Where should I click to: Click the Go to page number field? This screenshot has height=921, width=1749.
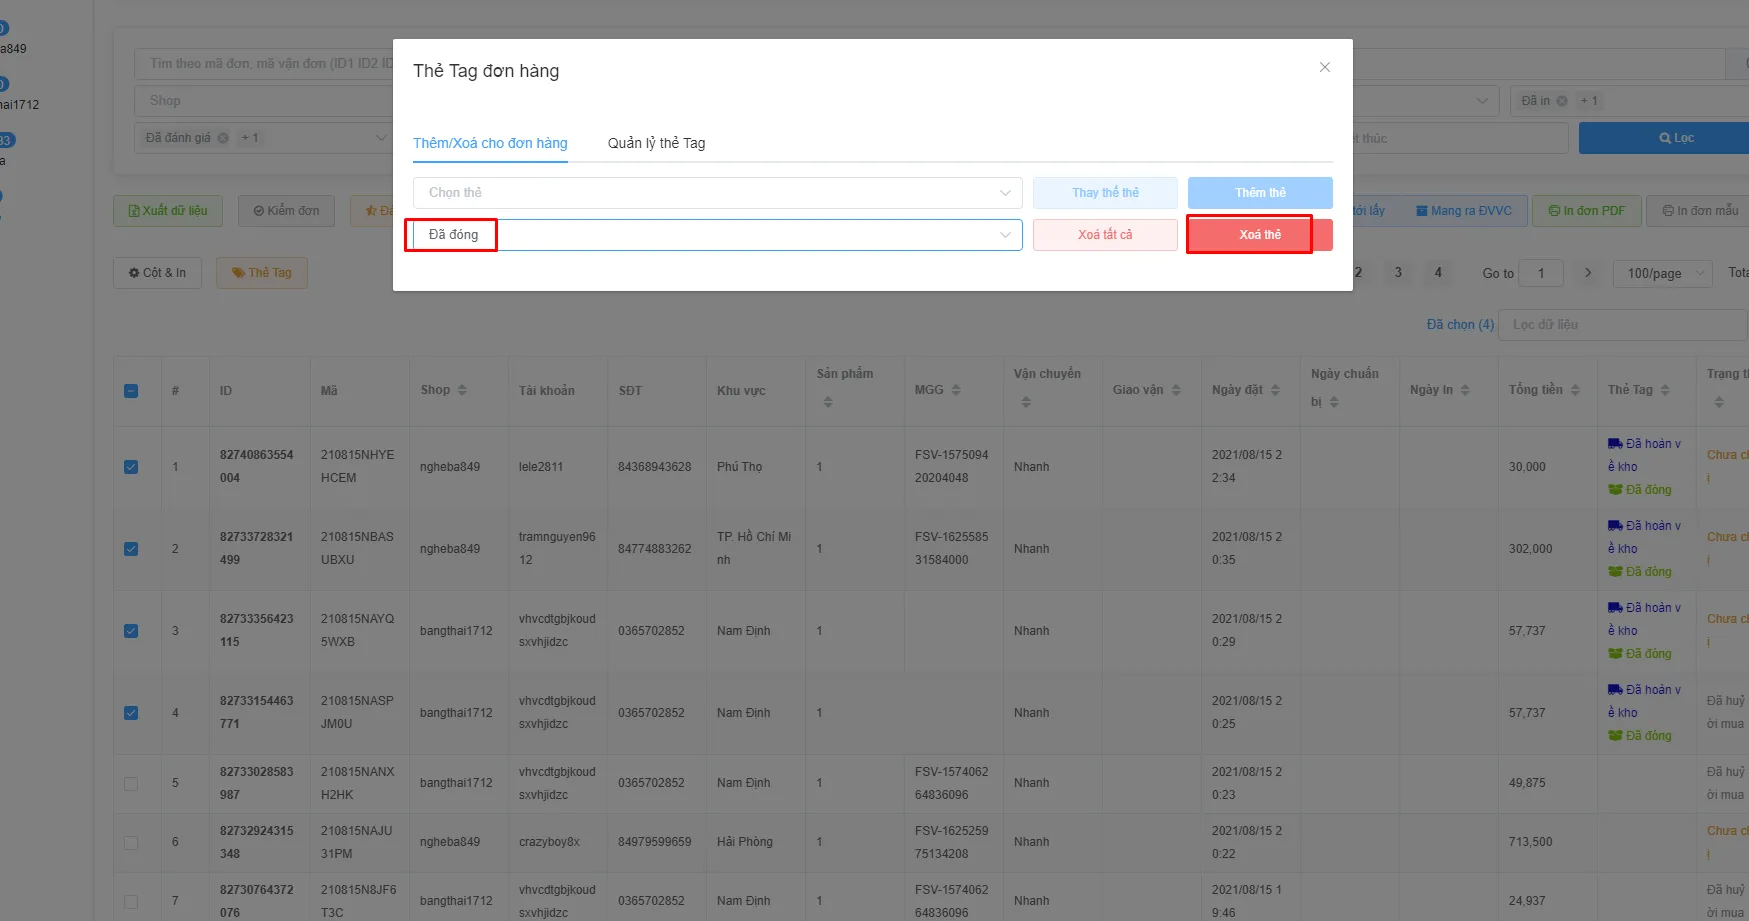1541,273
